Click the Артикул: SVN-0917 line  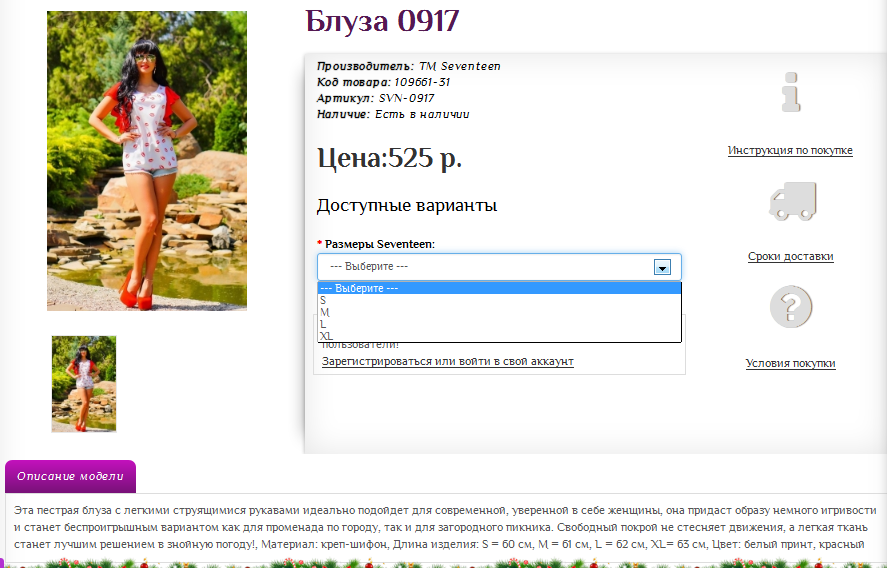(376, 98)
